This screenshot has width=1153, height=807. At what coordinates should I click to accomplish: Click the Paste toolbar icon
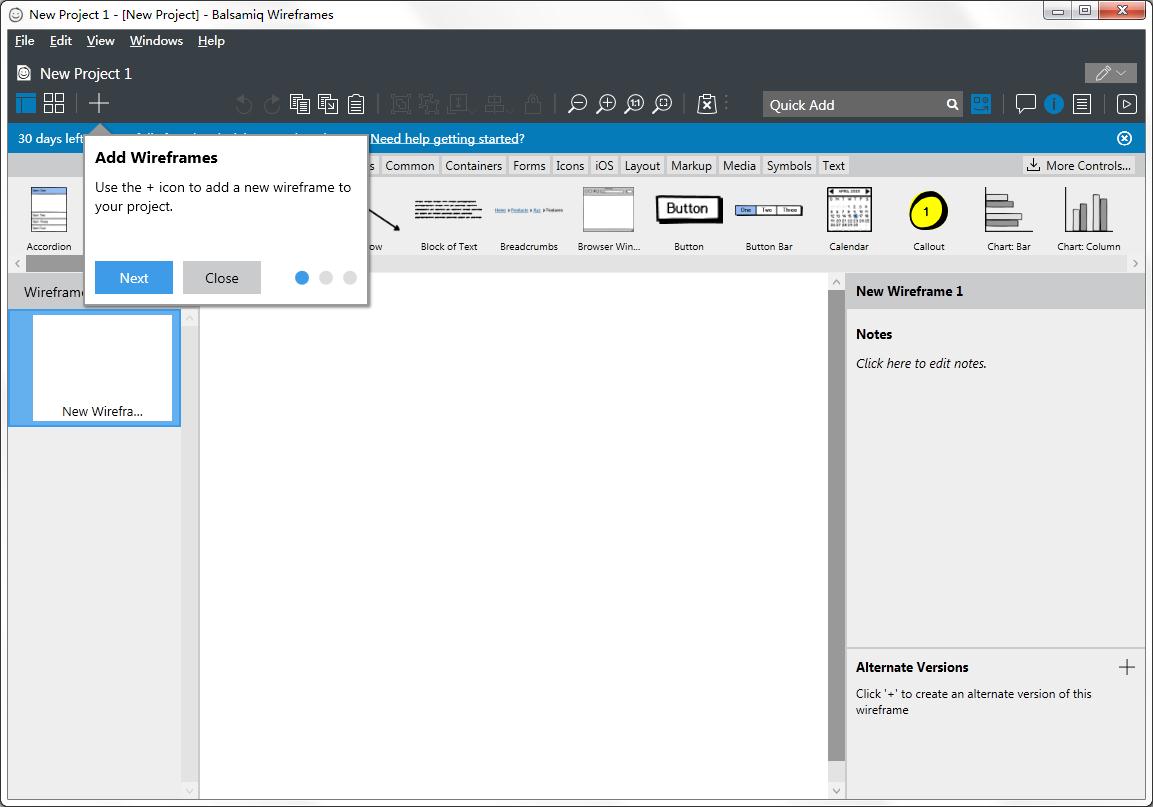355,103
